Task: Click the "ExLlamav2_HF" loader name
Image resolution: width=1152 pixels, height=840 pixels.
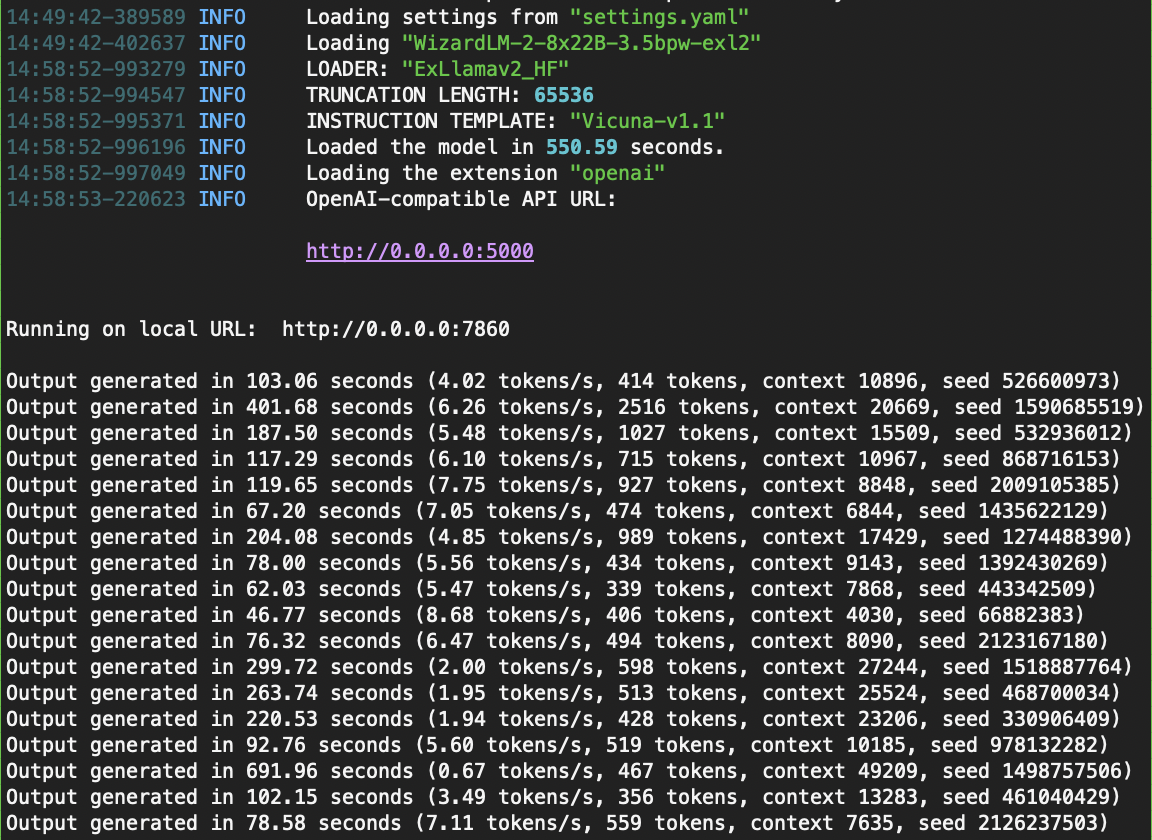Action: click(x=484, y=69)
